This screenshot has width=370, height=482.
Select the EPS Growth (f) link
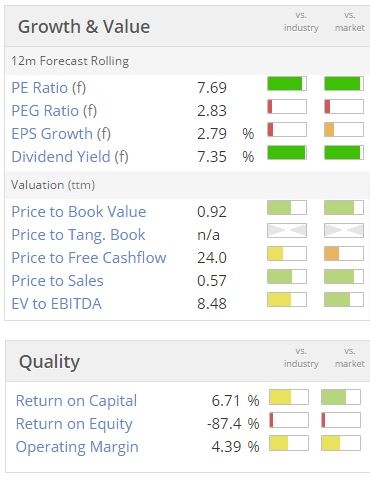click(x=61, y=134)
